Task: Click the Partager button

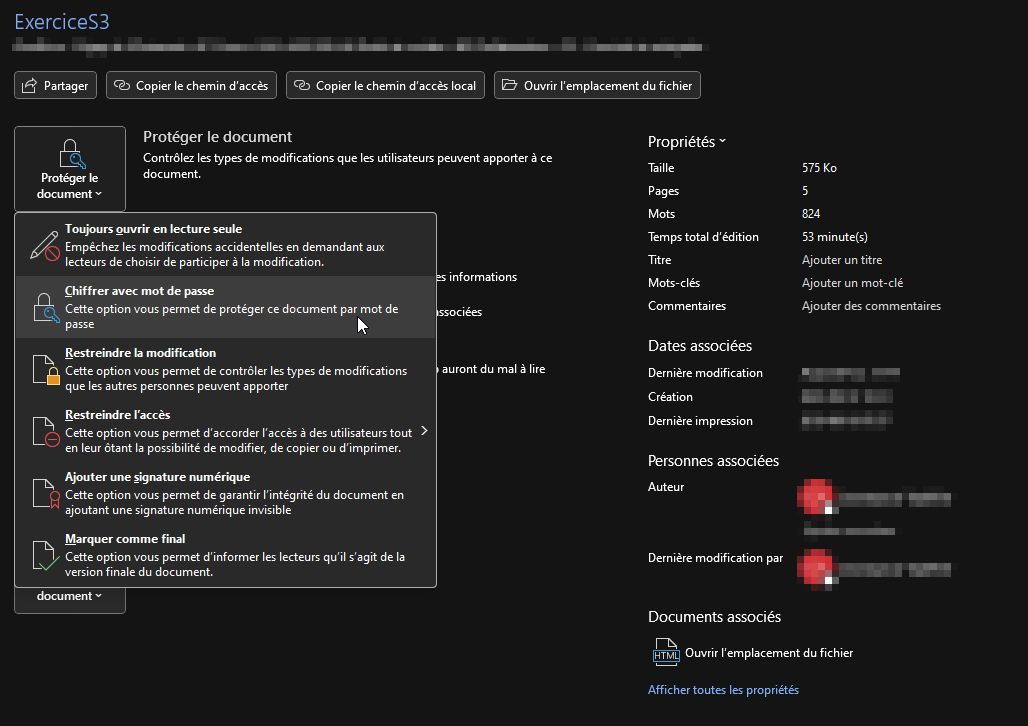Action: (x=55, y=86)
